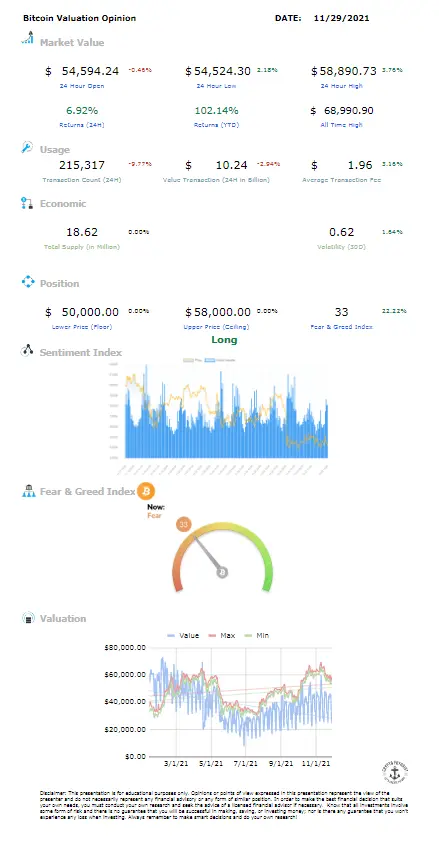Click the $58,000.00 ceiling price
Image resolution: width=439 pixels, height=842 pixels.
click(218, 312)
